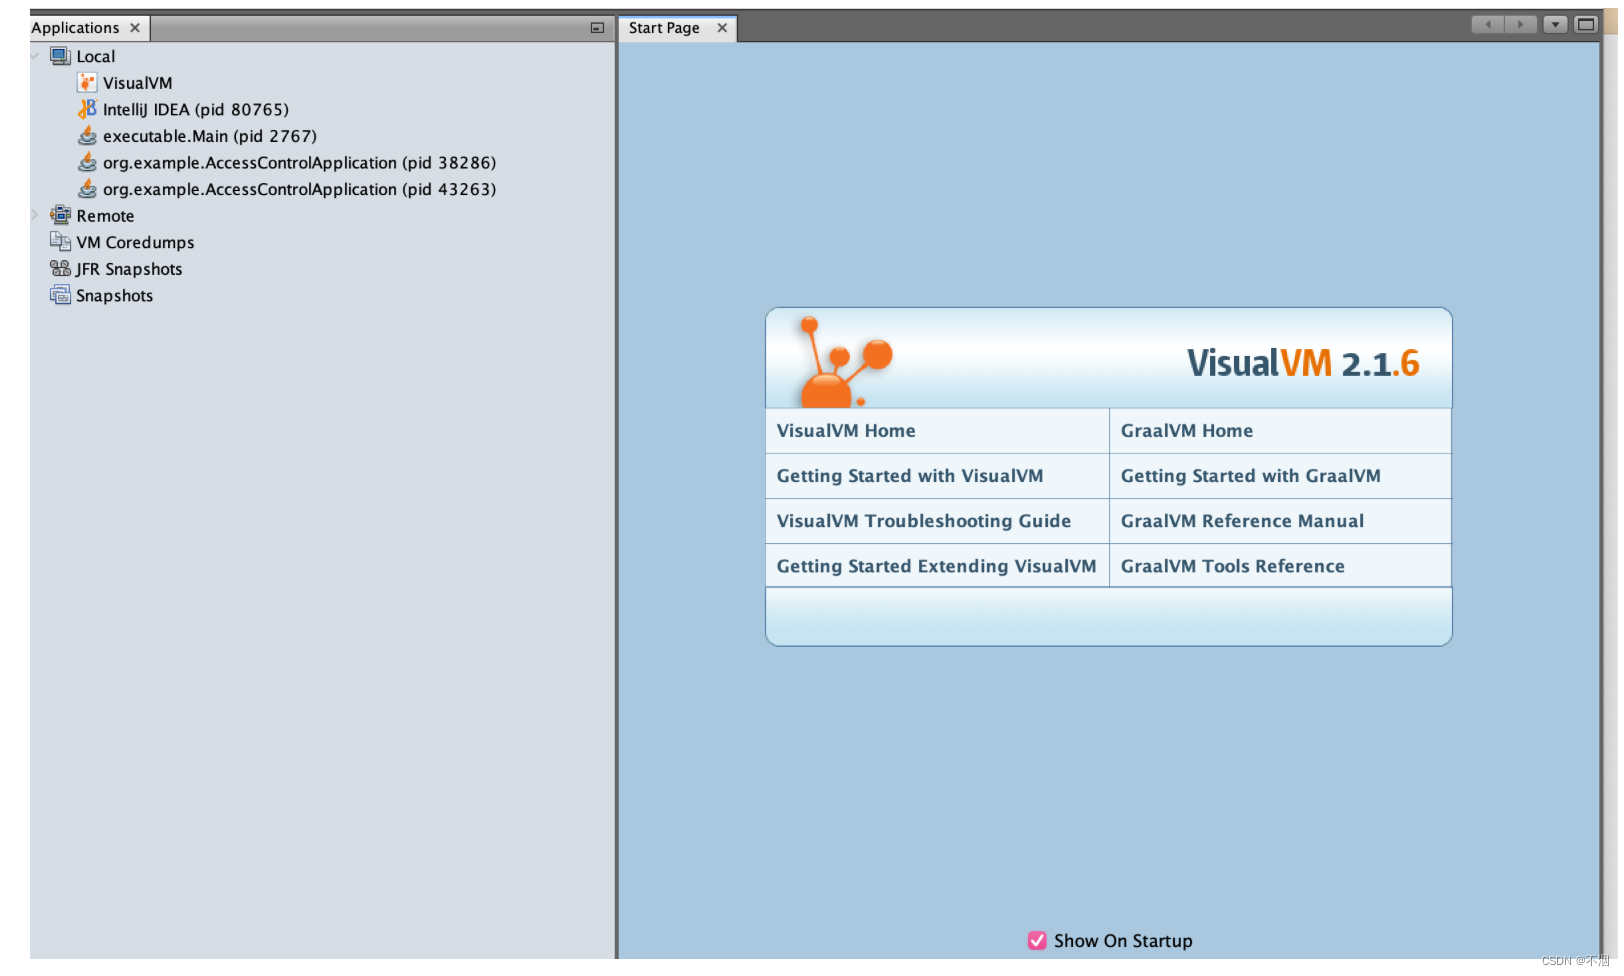
Task: Click the Remote hosts icon
Action: pyautogui.click(x=60, y=215)
